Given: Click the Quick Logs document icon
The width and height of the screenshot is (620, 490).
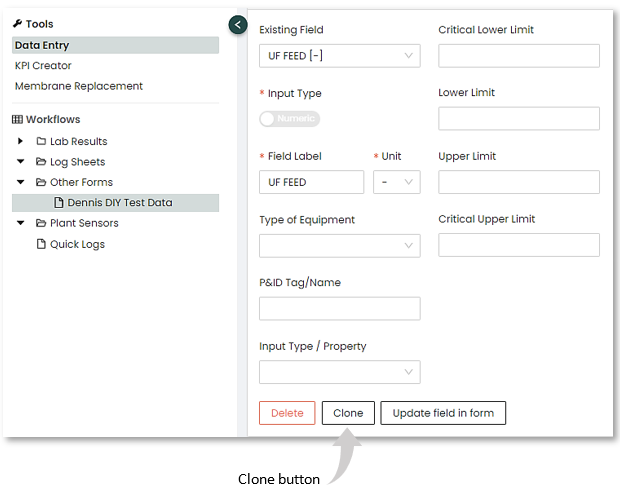Looking at the screenshot, I should [x=41, y=244].
